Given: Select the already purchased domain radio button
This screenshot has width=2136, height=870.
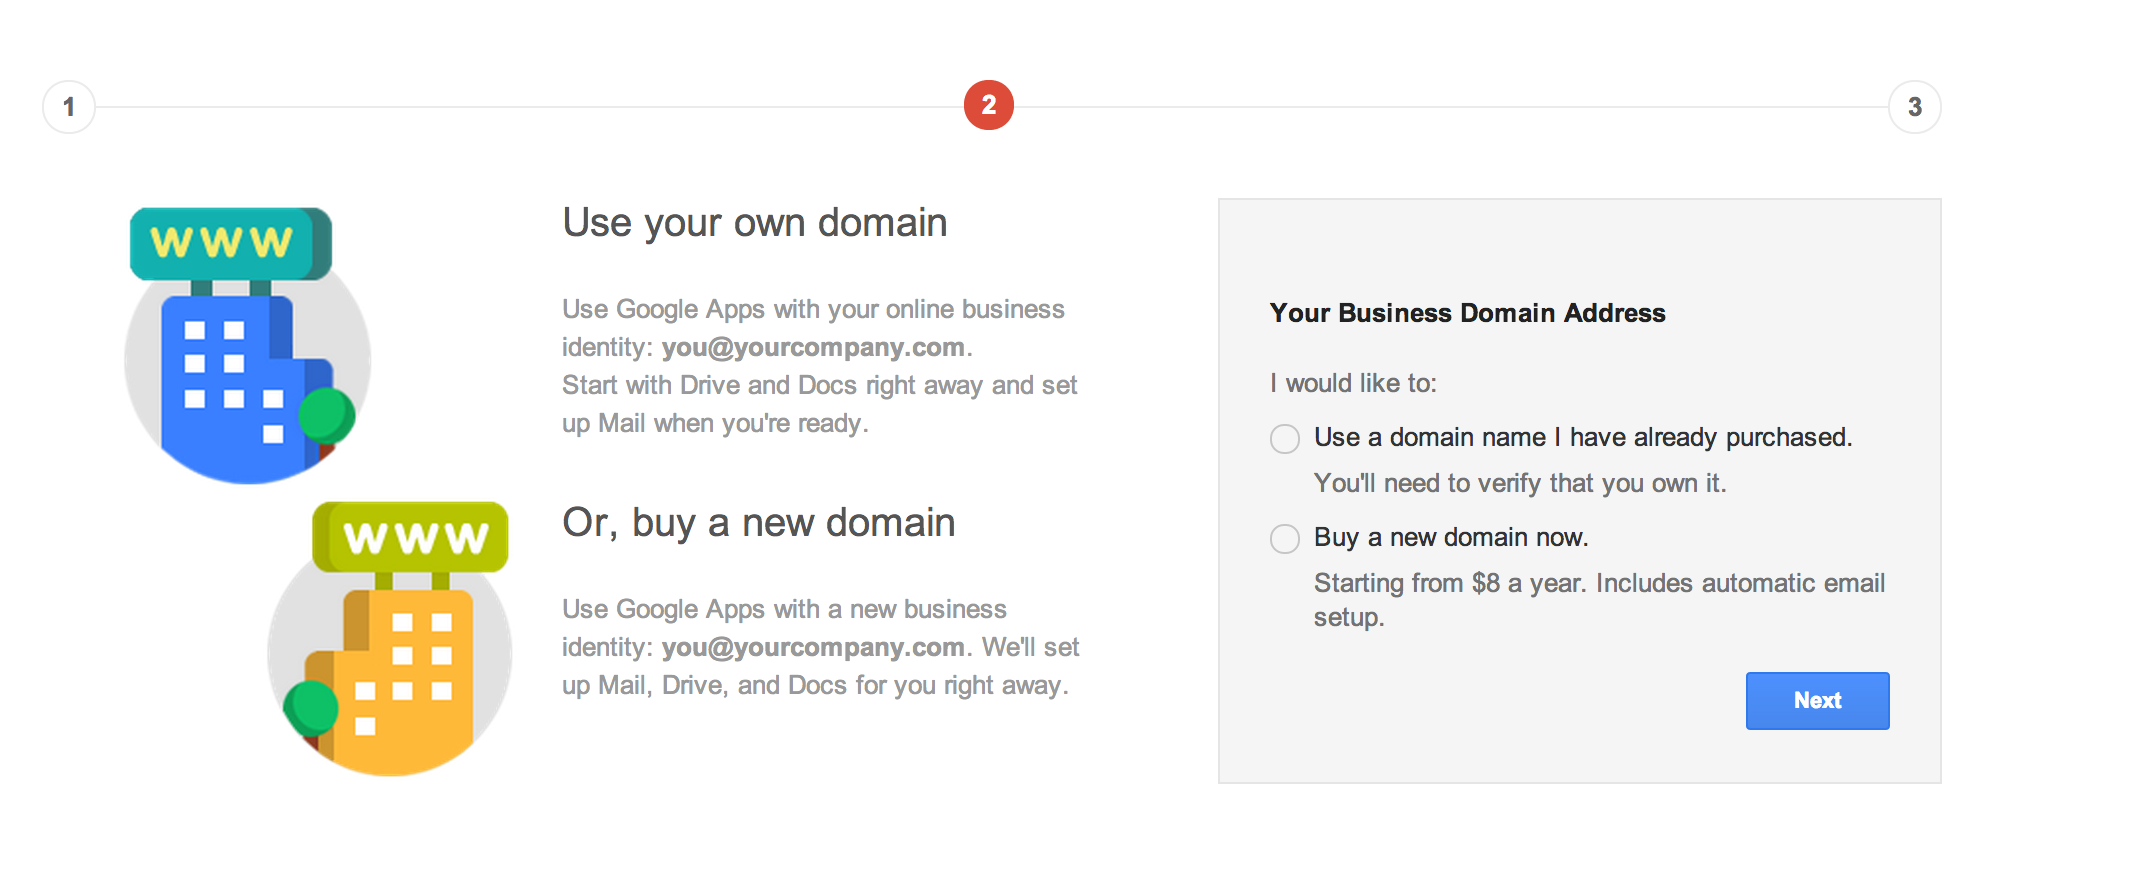Looking at the screenshot, I should tap(1285, 439).
